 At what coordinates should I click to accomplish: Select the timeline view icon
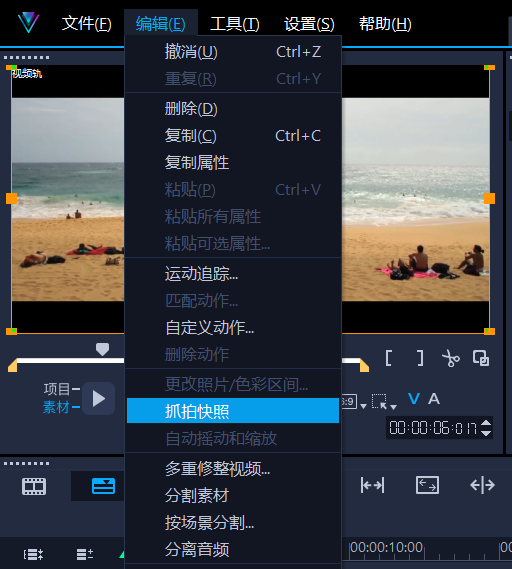click(103, 486)
